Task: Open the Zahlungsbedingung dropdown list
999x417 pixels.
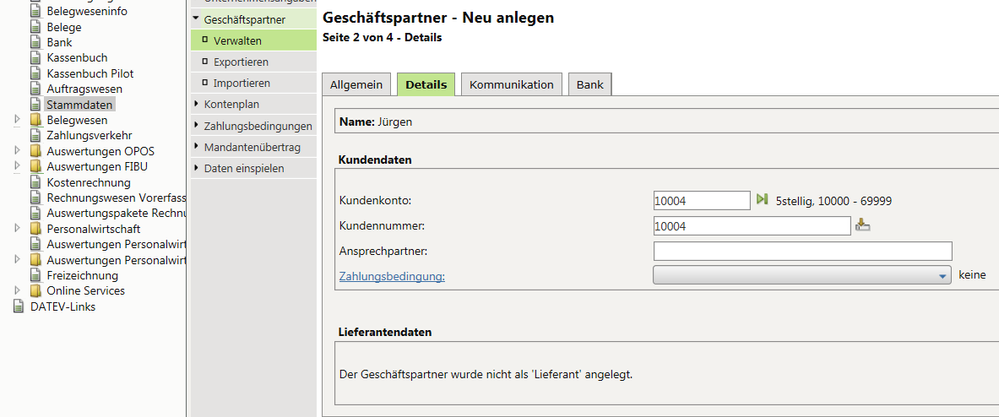Action: pyautogui.click(x=942, y=276)
